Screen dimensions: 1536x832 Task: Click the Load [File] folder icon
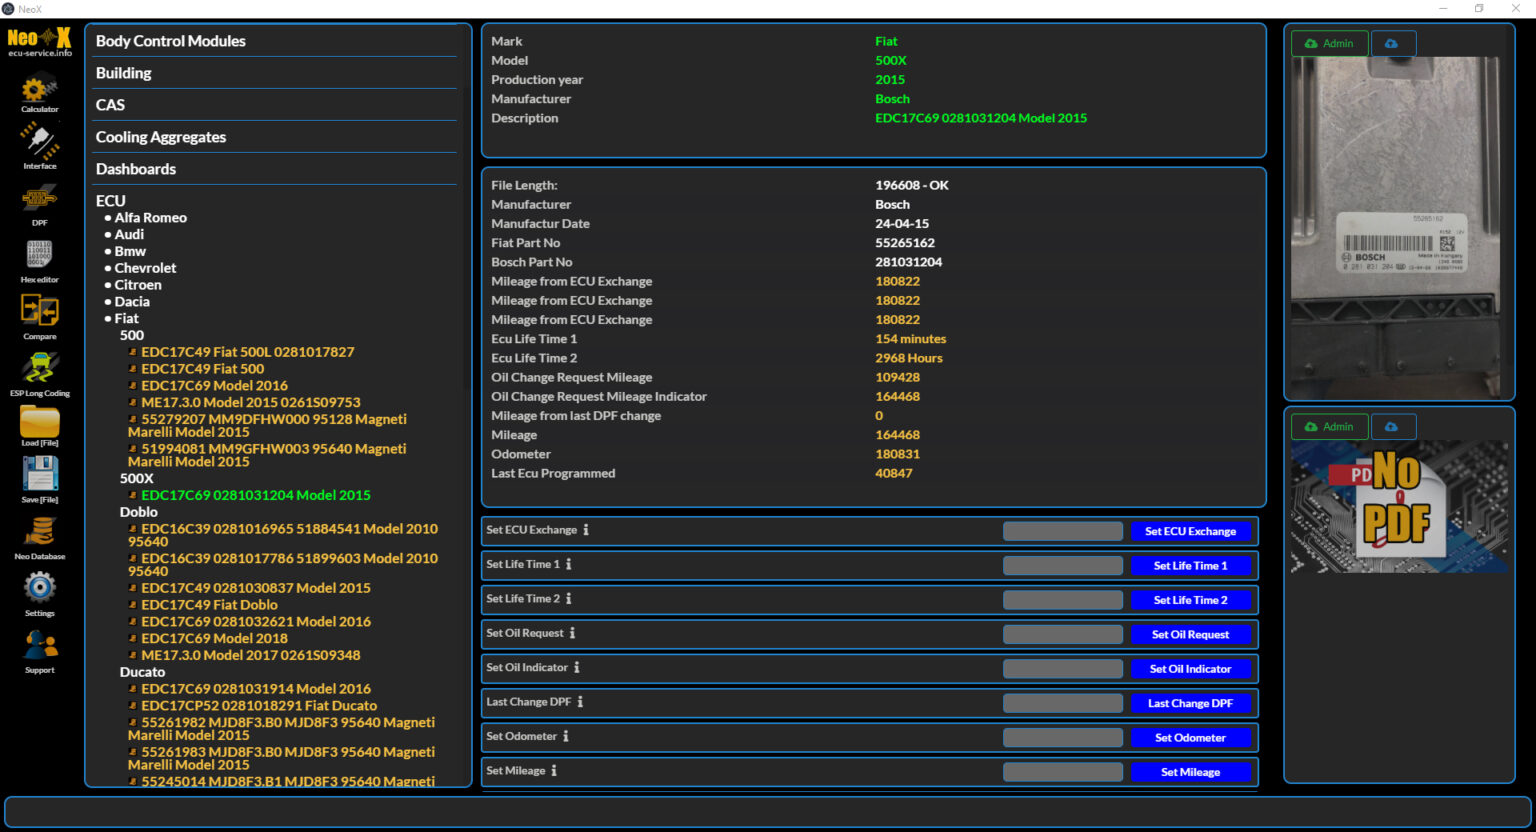[x=39, y=424]
